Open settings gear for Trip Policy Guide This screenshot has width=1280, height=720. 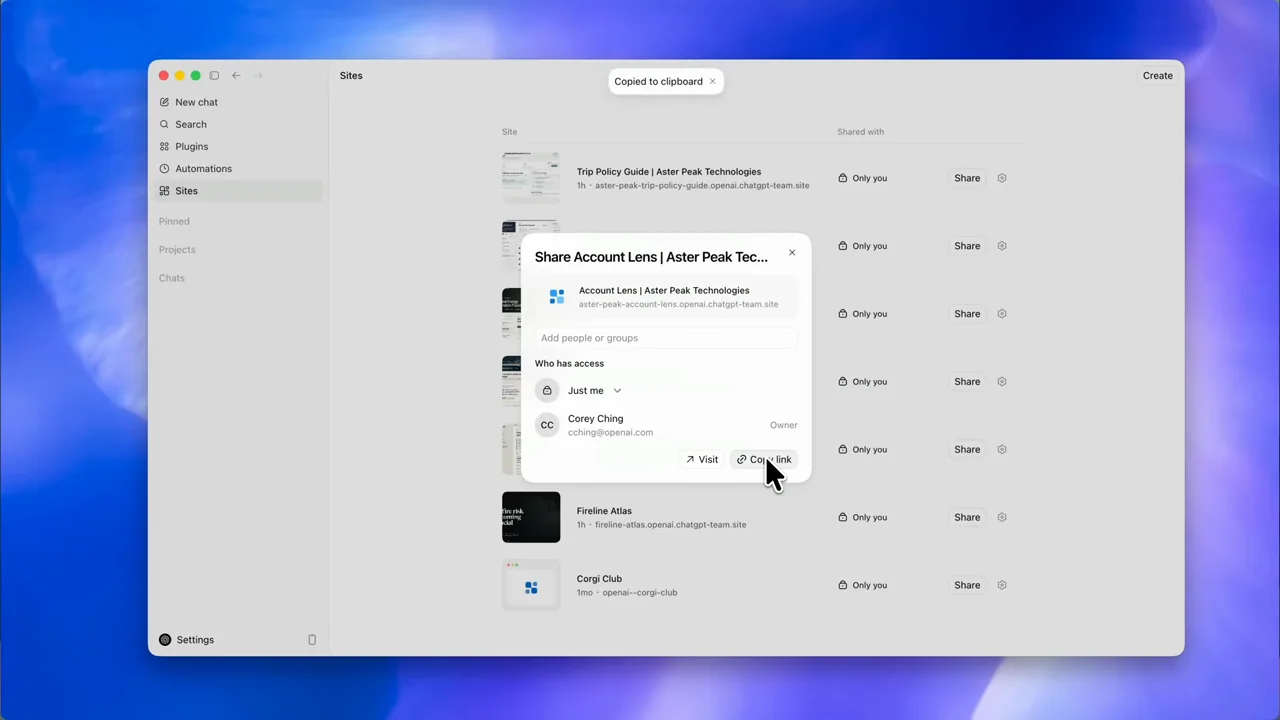1002,178
